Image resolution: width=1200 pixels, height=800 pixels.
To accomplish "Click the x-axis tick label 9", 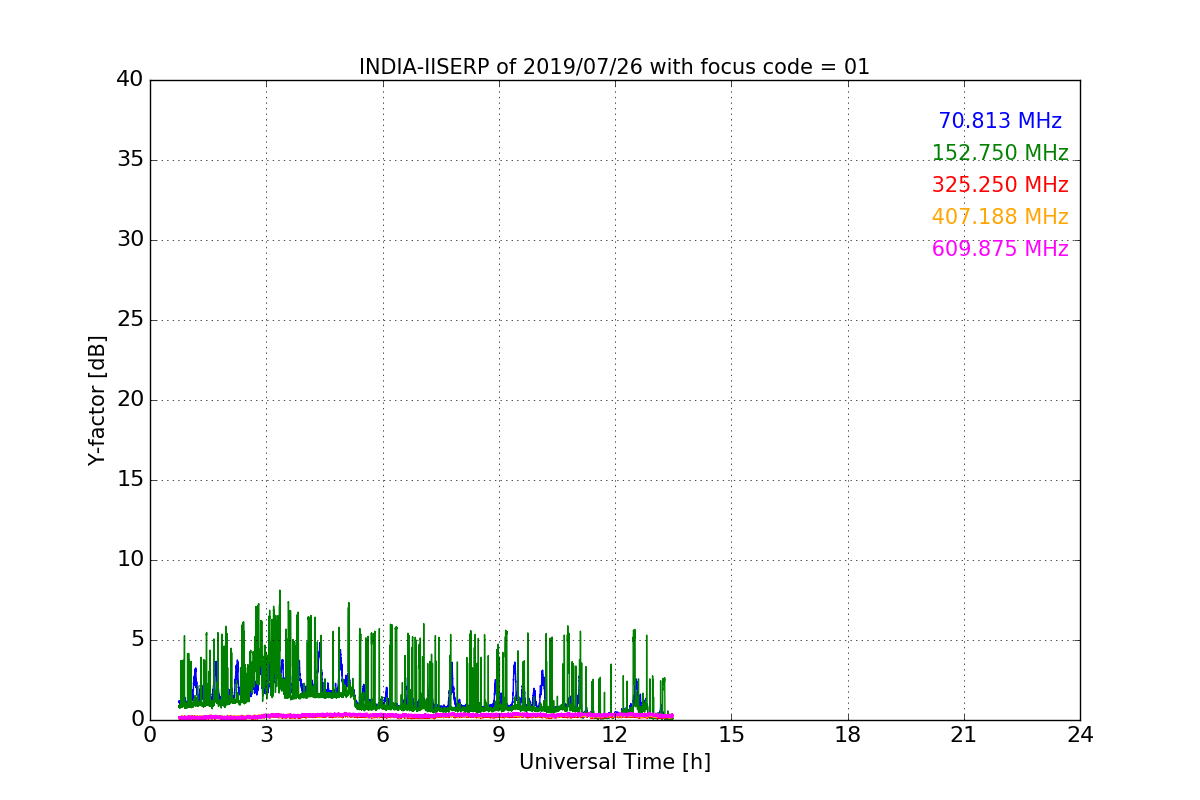I will (499, 735).
